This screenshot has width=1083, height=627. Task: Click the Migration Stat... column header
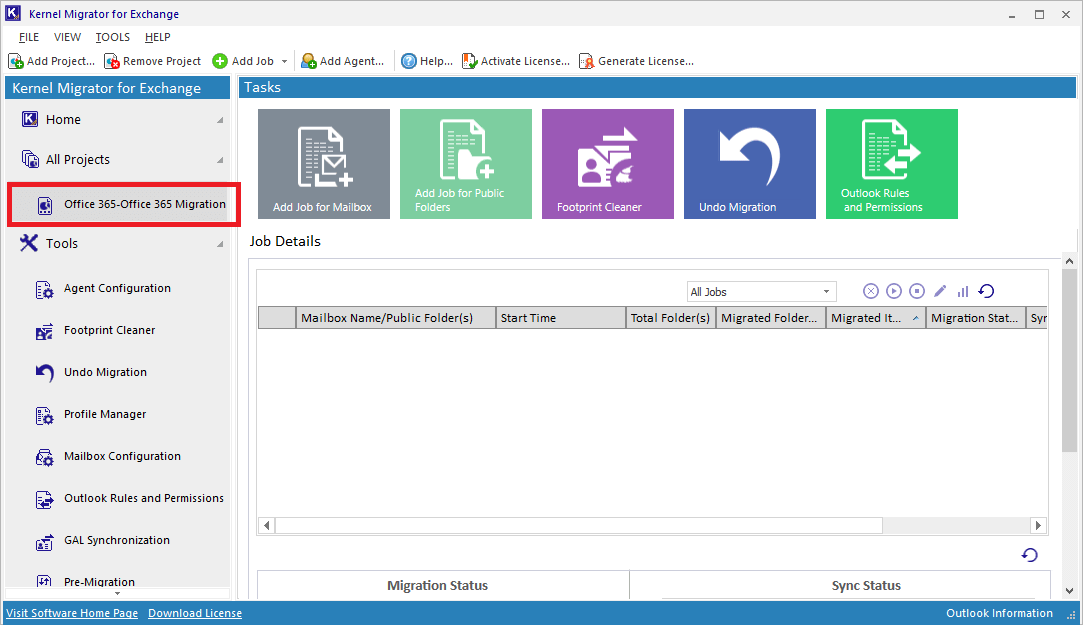coord(975,318)
